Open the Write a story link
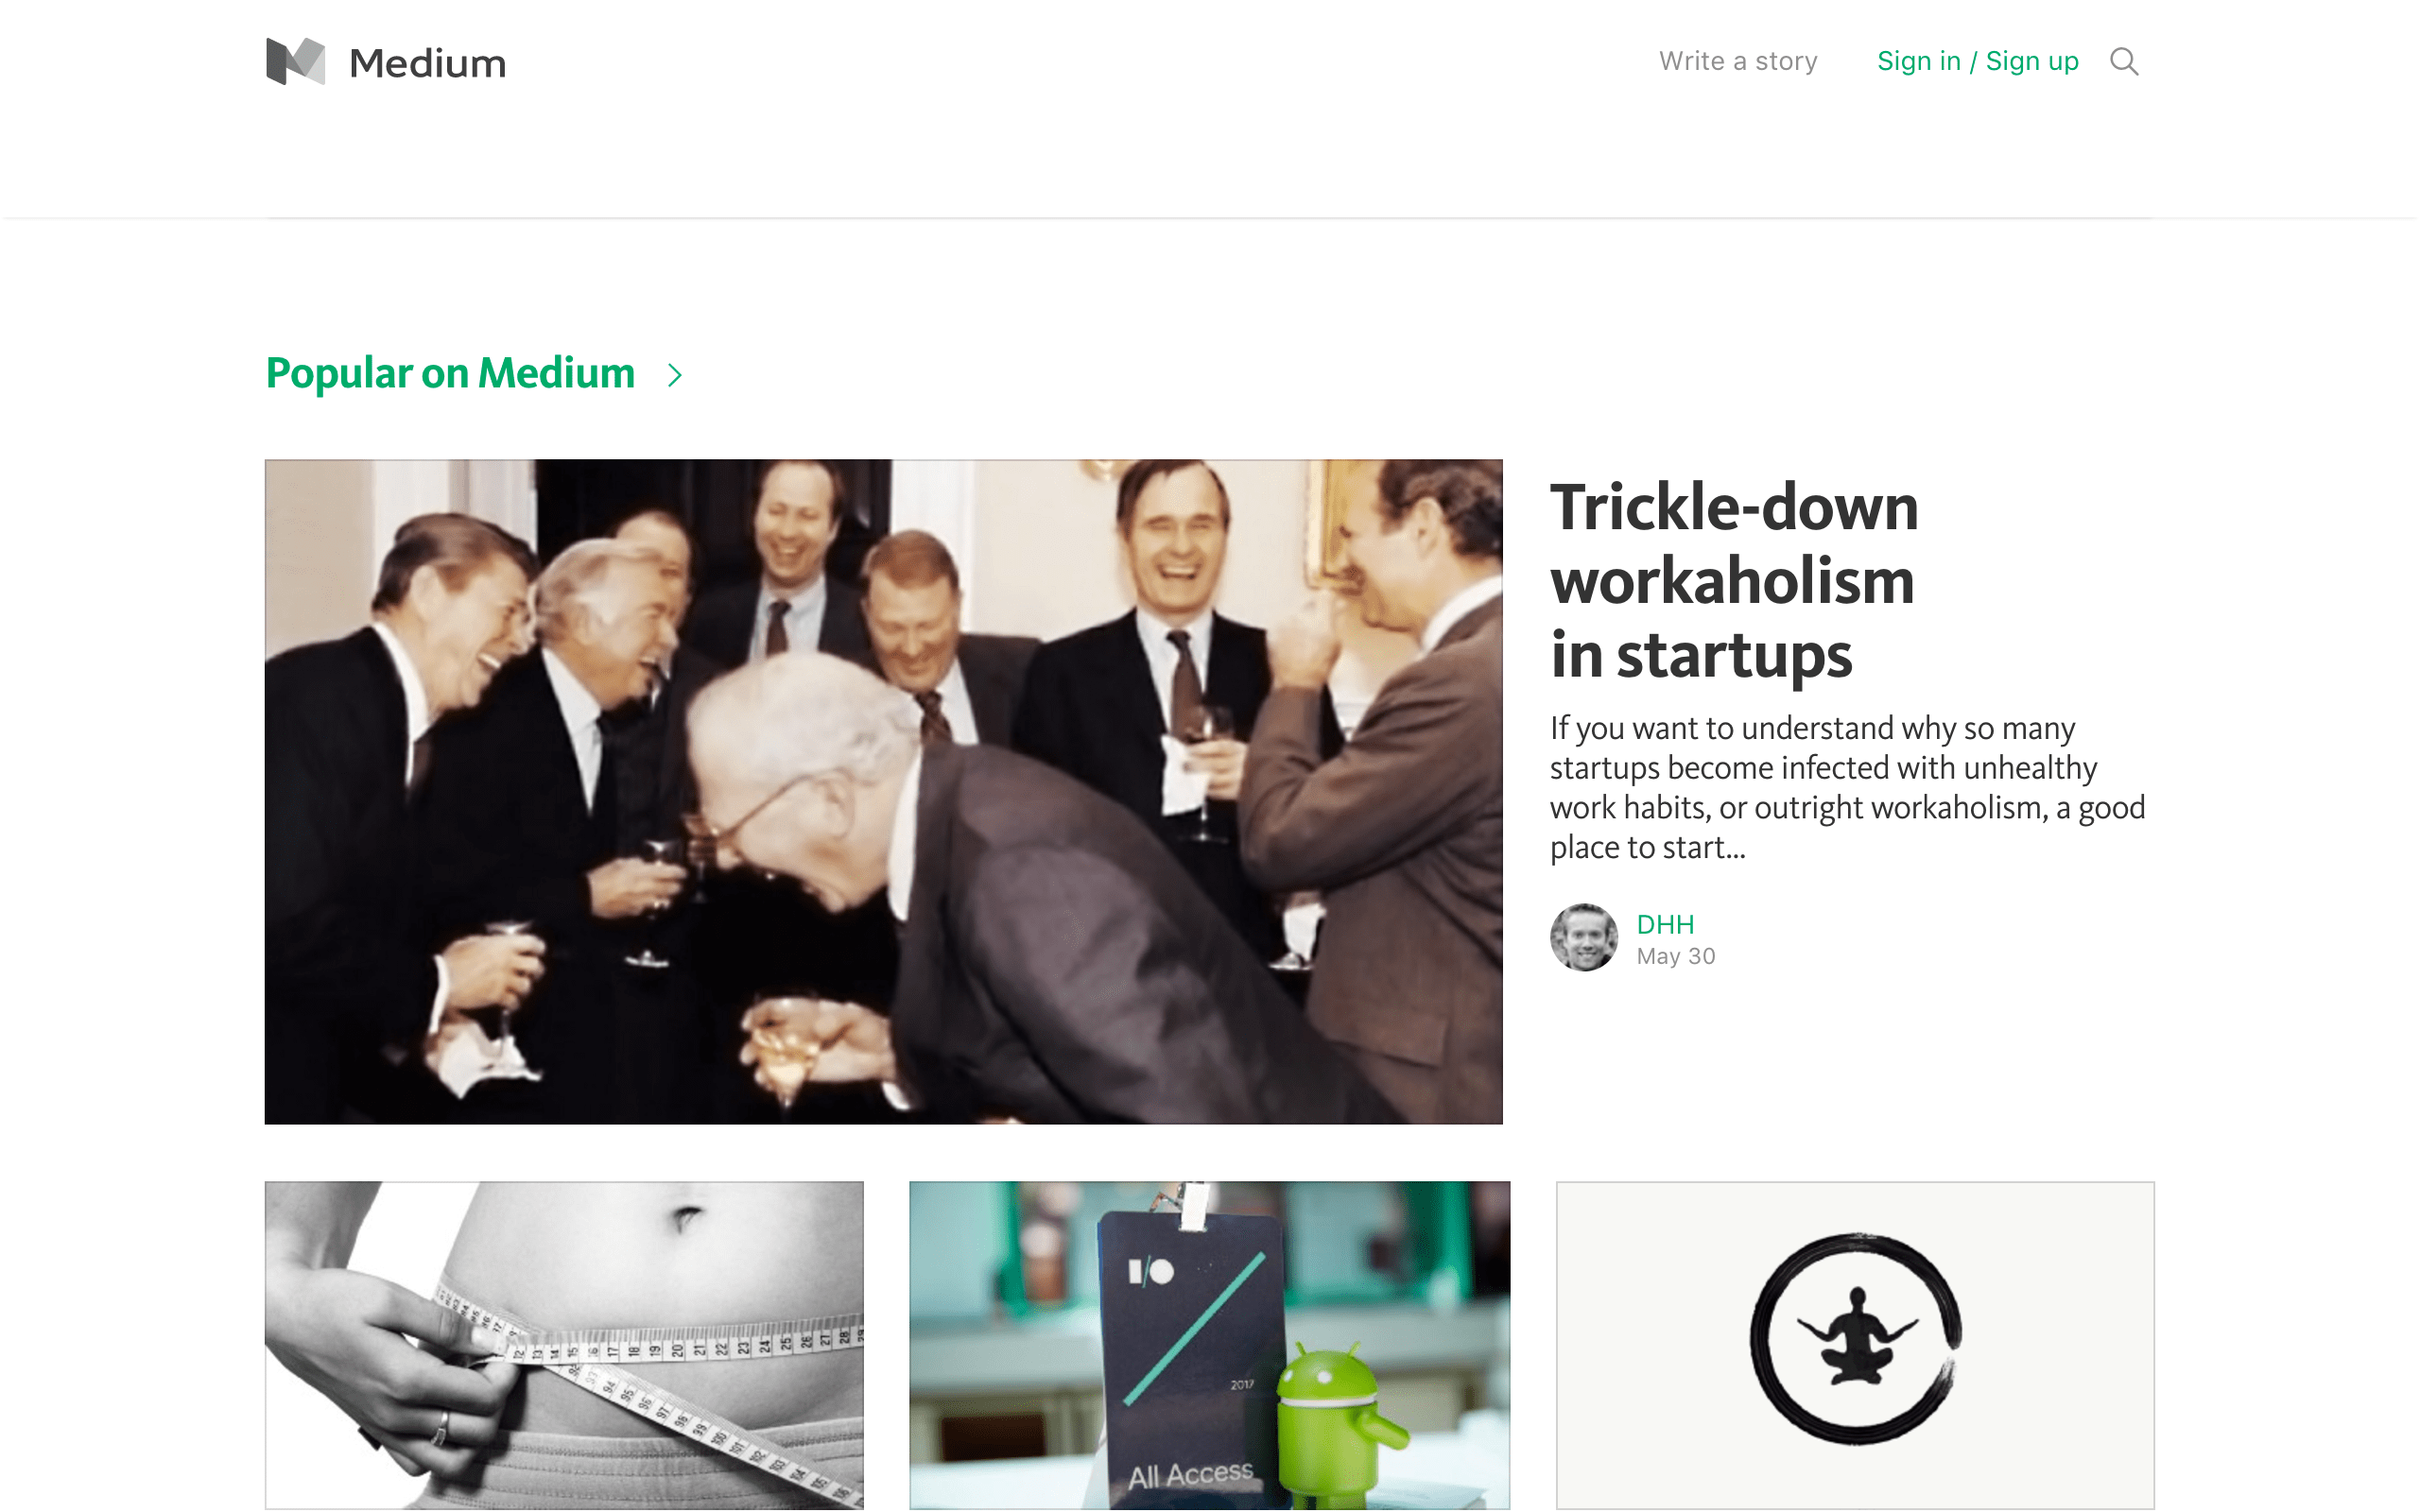 tap(1738, 61)
